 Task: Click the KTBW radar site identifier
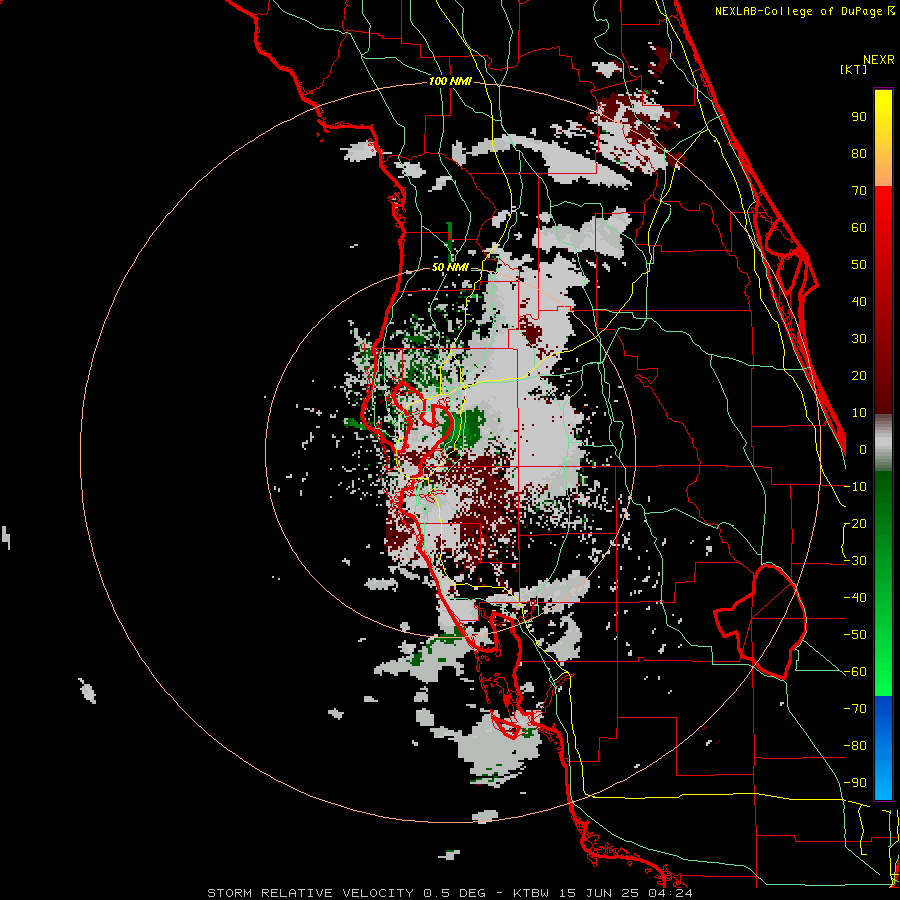[531, 893]
